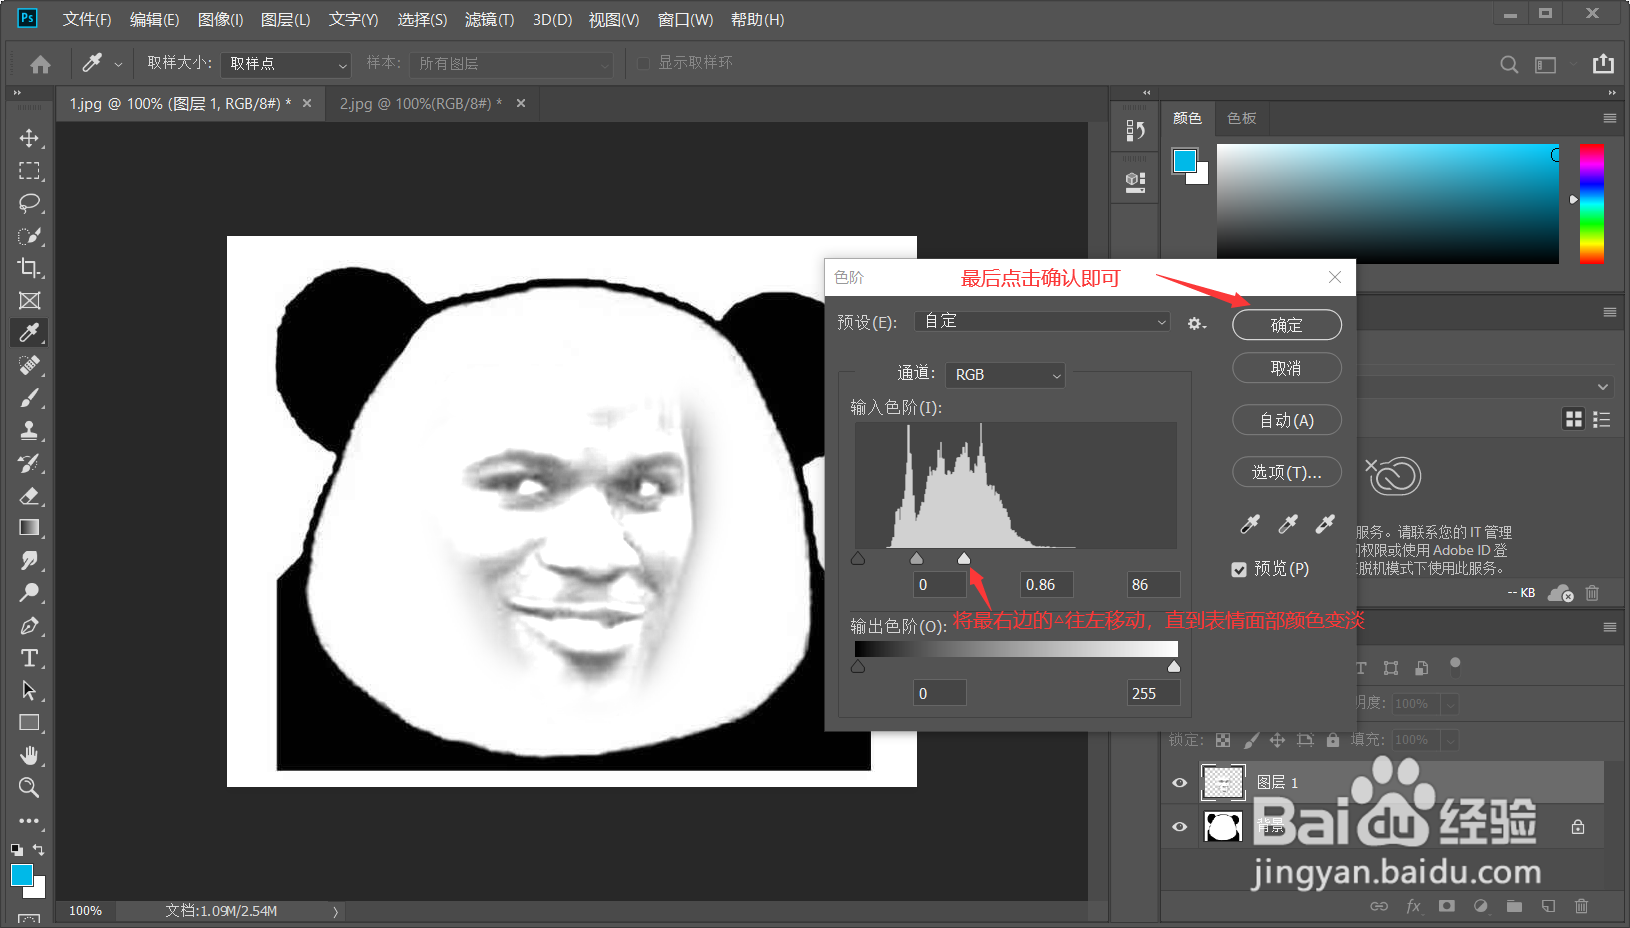
Task: Select the Horizontal Type tool
Action: [x=29, y=658]
